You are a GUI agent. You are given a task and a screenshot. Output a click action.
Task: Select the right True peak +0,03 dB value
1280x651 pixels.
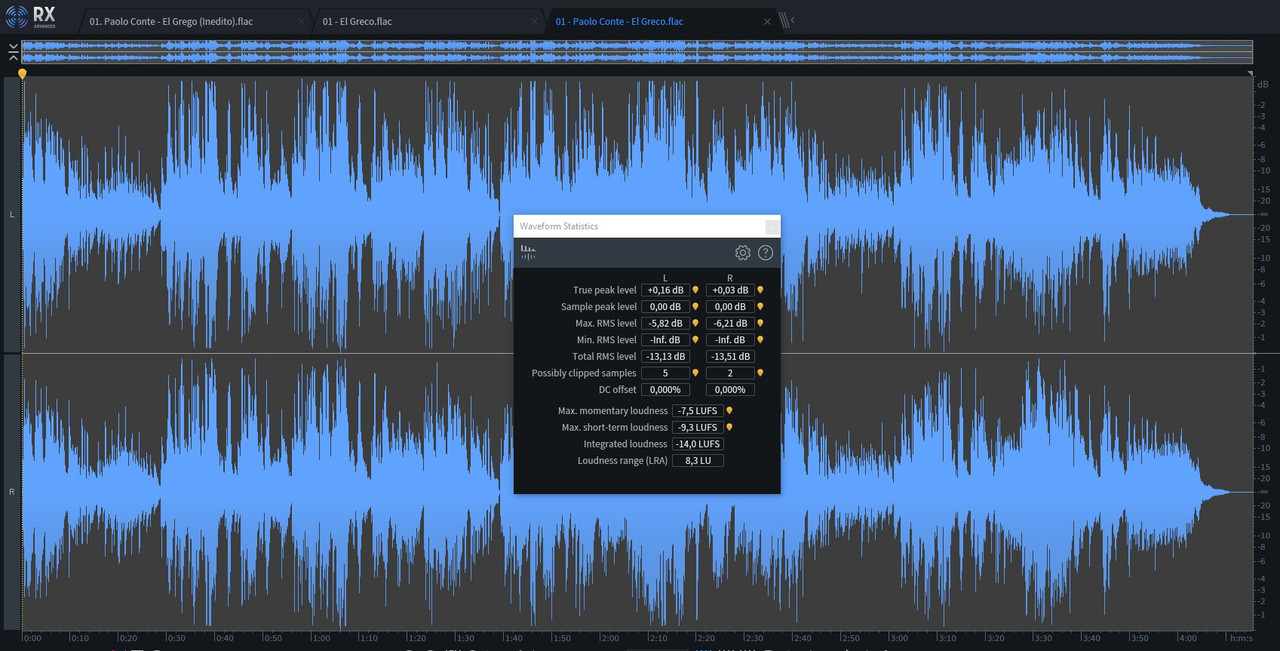pyautogui.click(x=730, y=290)
